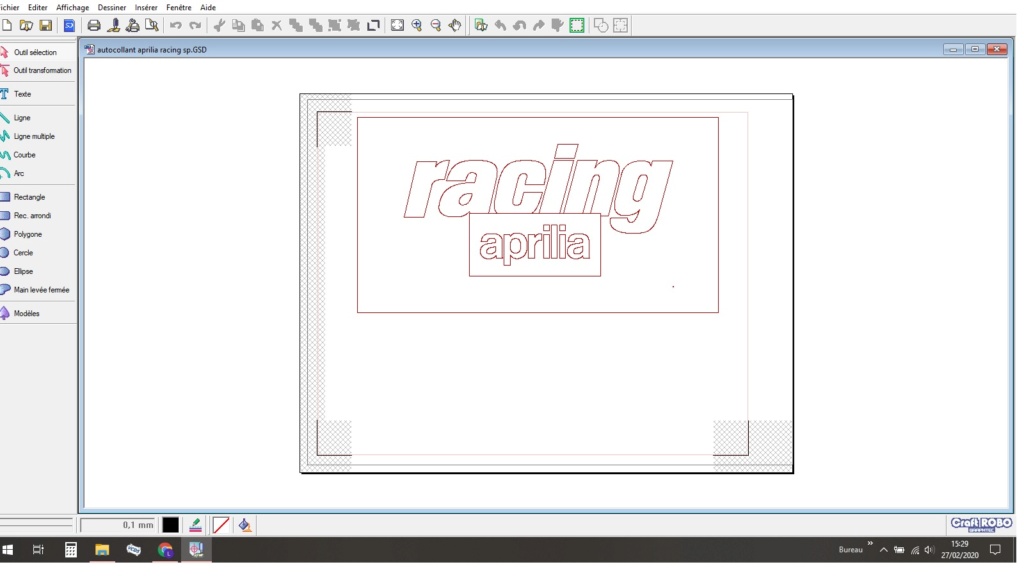Screen dimensions: 1024x576
Task: Open the volume control in system tray
Action: (x=929, y=550)
